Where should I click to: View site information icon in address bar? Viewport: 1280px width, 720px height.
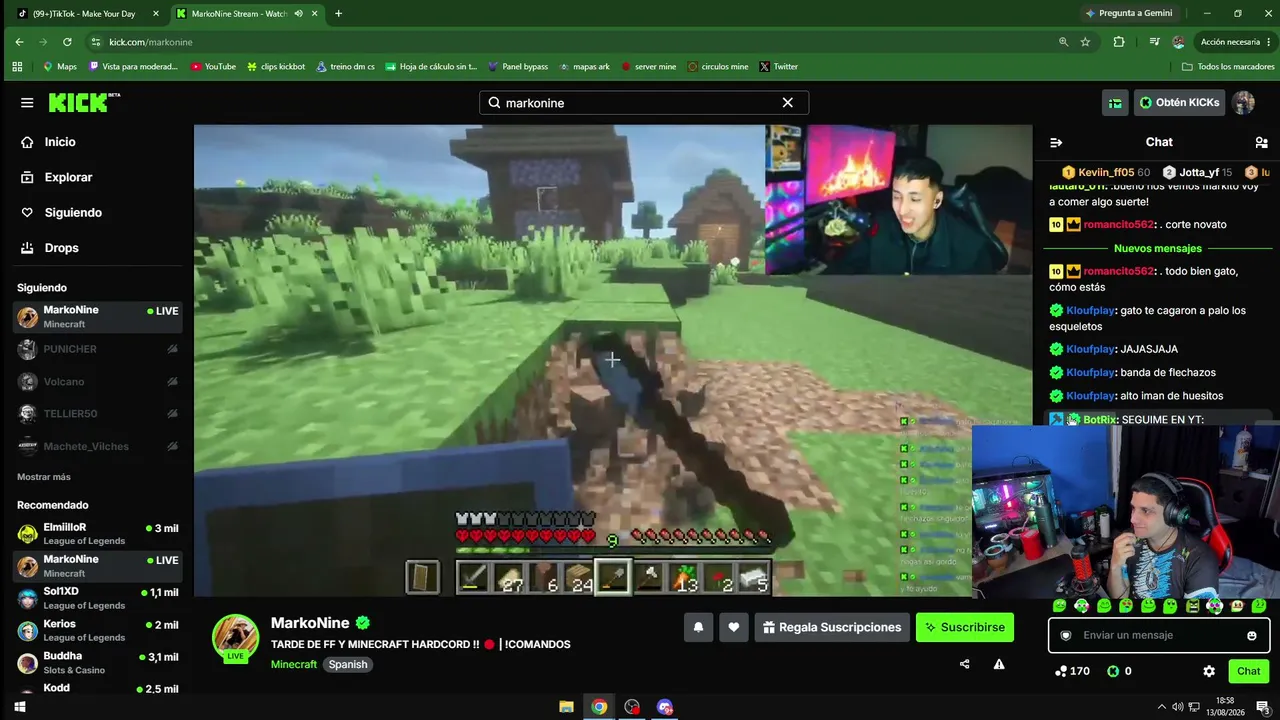[96, 42]
